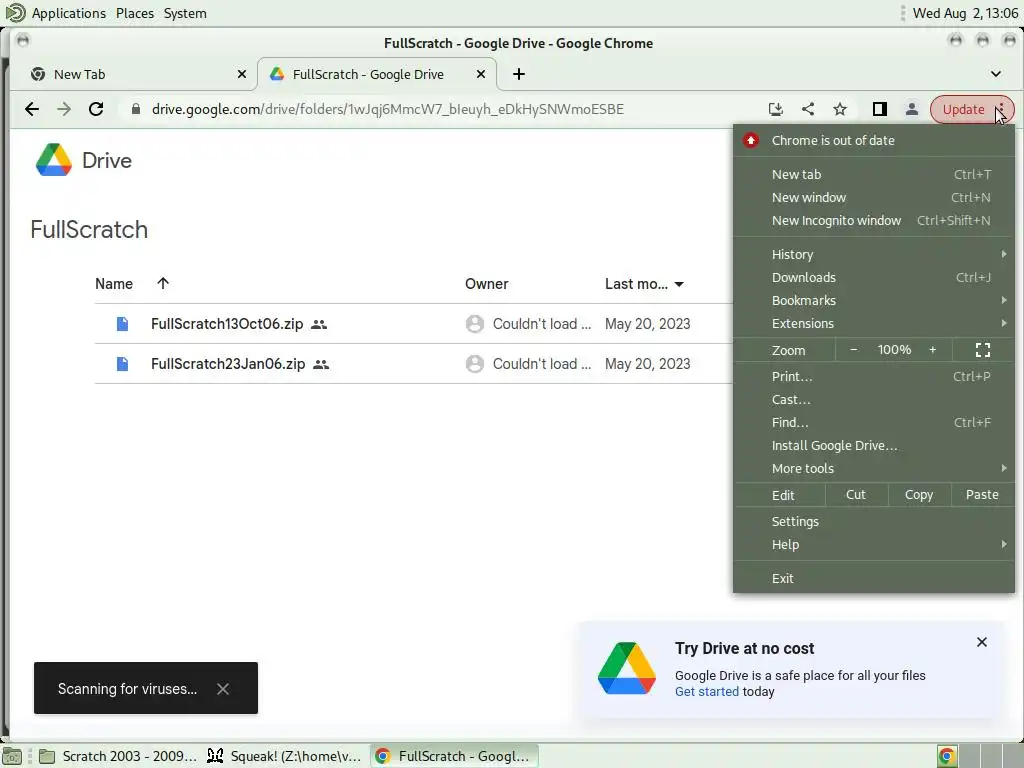This screenshot has height=768, width=1024.
Task: Choose Cast… menu item
Action: (874, 399)
